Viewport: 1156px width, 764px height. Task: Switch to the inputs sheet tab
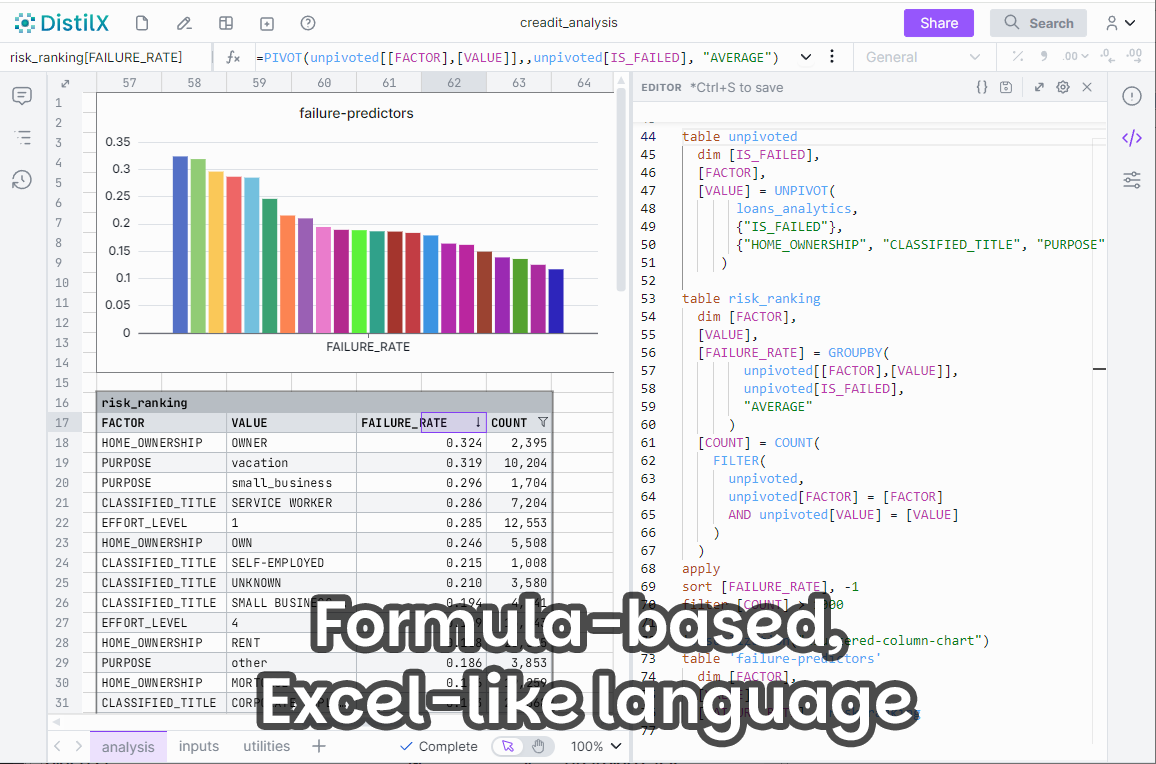point(199,746)
